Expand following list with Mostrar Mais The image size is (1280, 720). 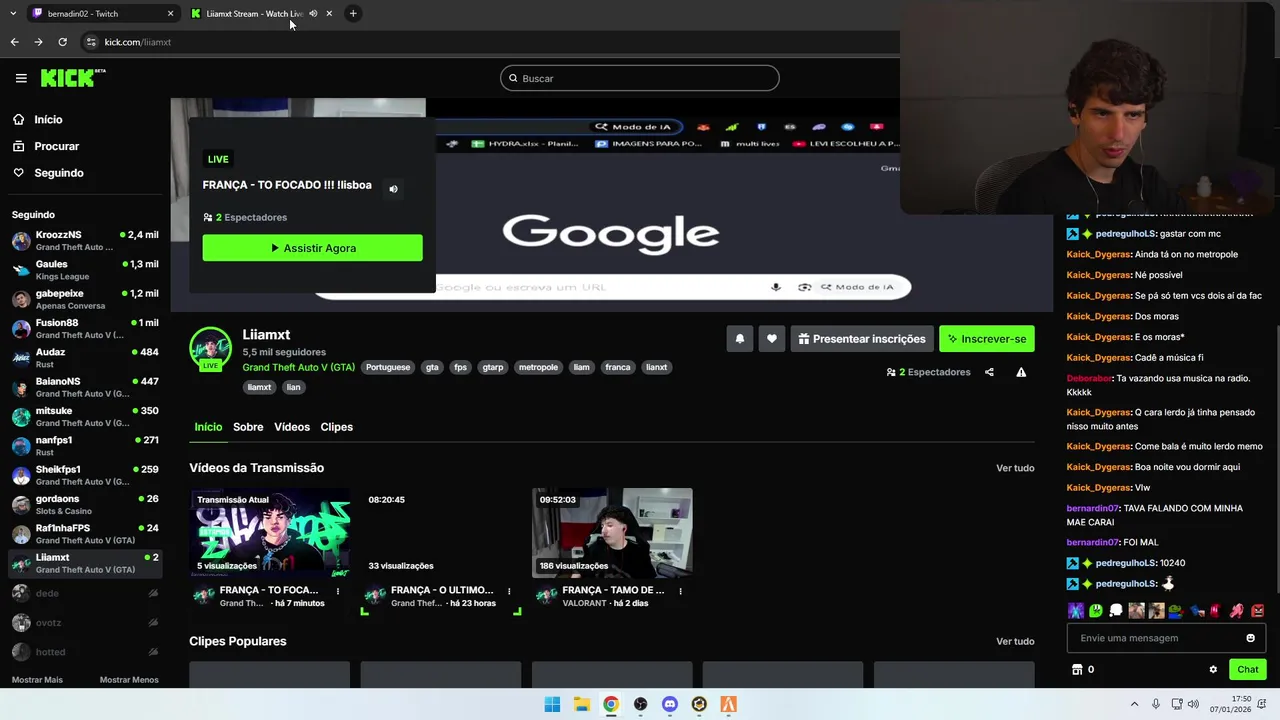click(37, 680)
